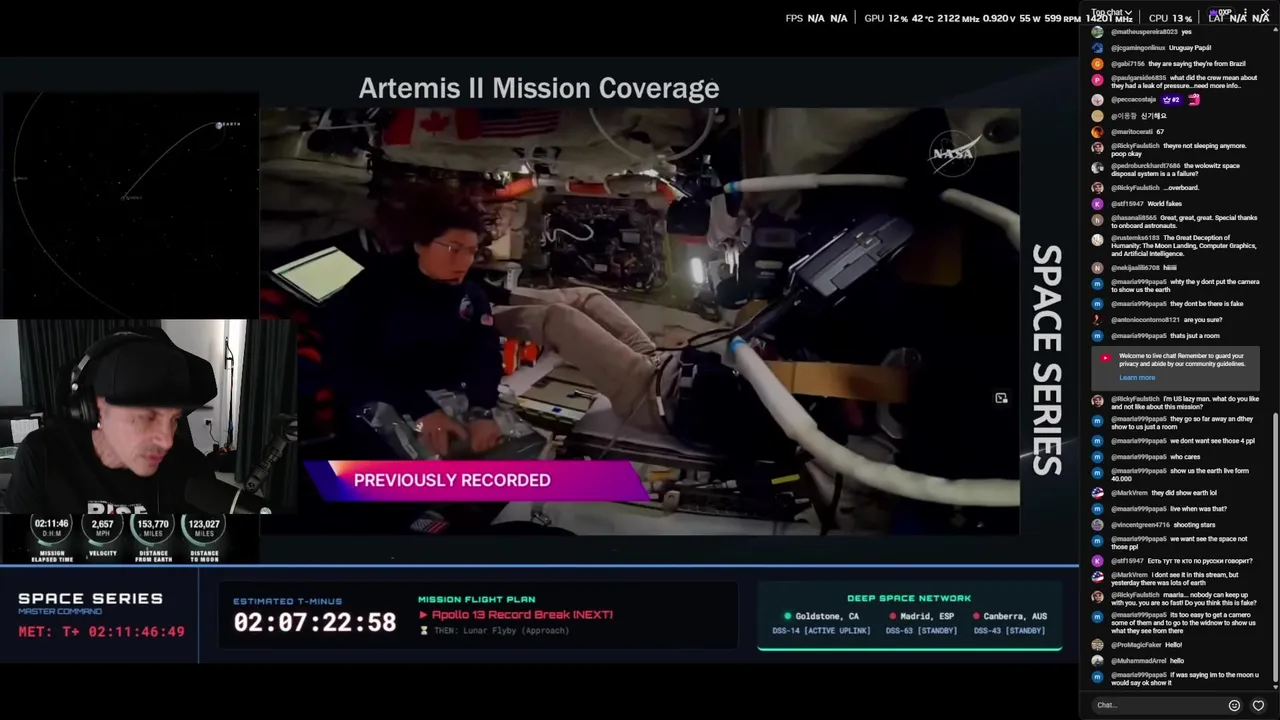This screenshot has width=1280, height=720.
Task: Open jcgamingonlinux's avatar
Action: click(1098, 48)
